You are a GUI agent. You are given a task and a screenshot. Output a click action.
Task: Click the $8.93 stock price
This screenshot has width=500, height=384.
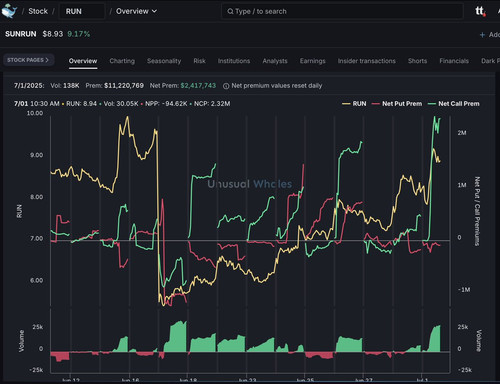click(x=53, y=34)
